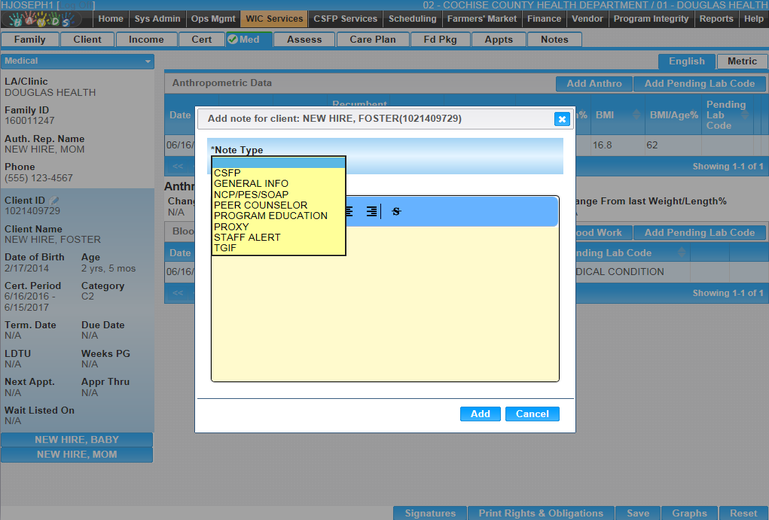Viewport: 769px width, 520px height.
Task: Click the right-align text icon
Action: click(371, 211)
